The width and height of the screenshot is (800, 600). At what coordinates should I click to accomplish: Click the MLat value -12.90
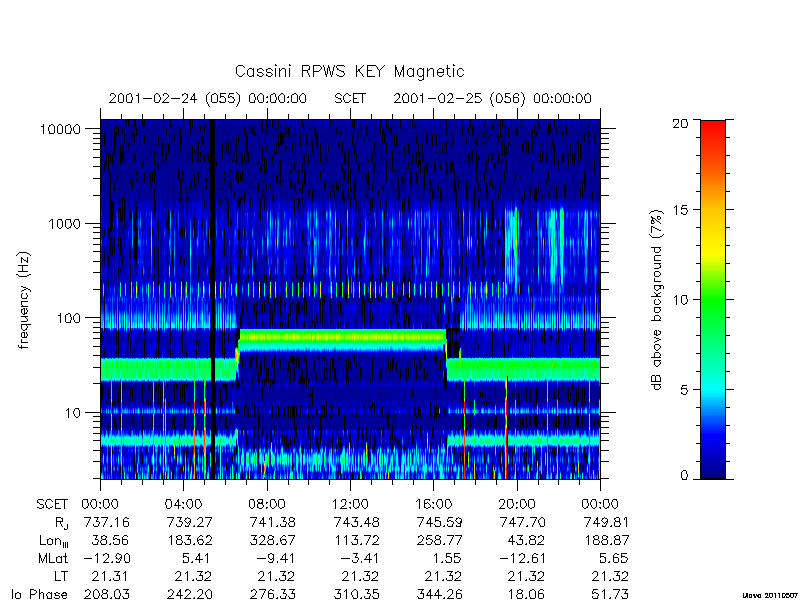coord(106,559)
